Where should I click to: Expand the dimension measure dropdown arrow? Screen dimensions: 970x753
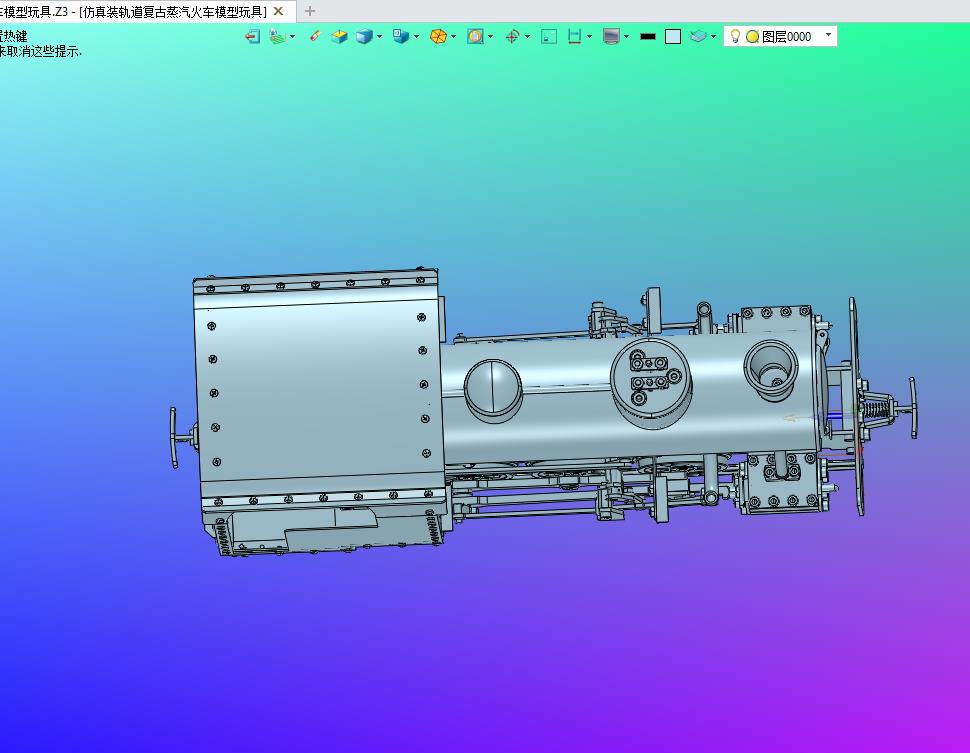point(590,37)
